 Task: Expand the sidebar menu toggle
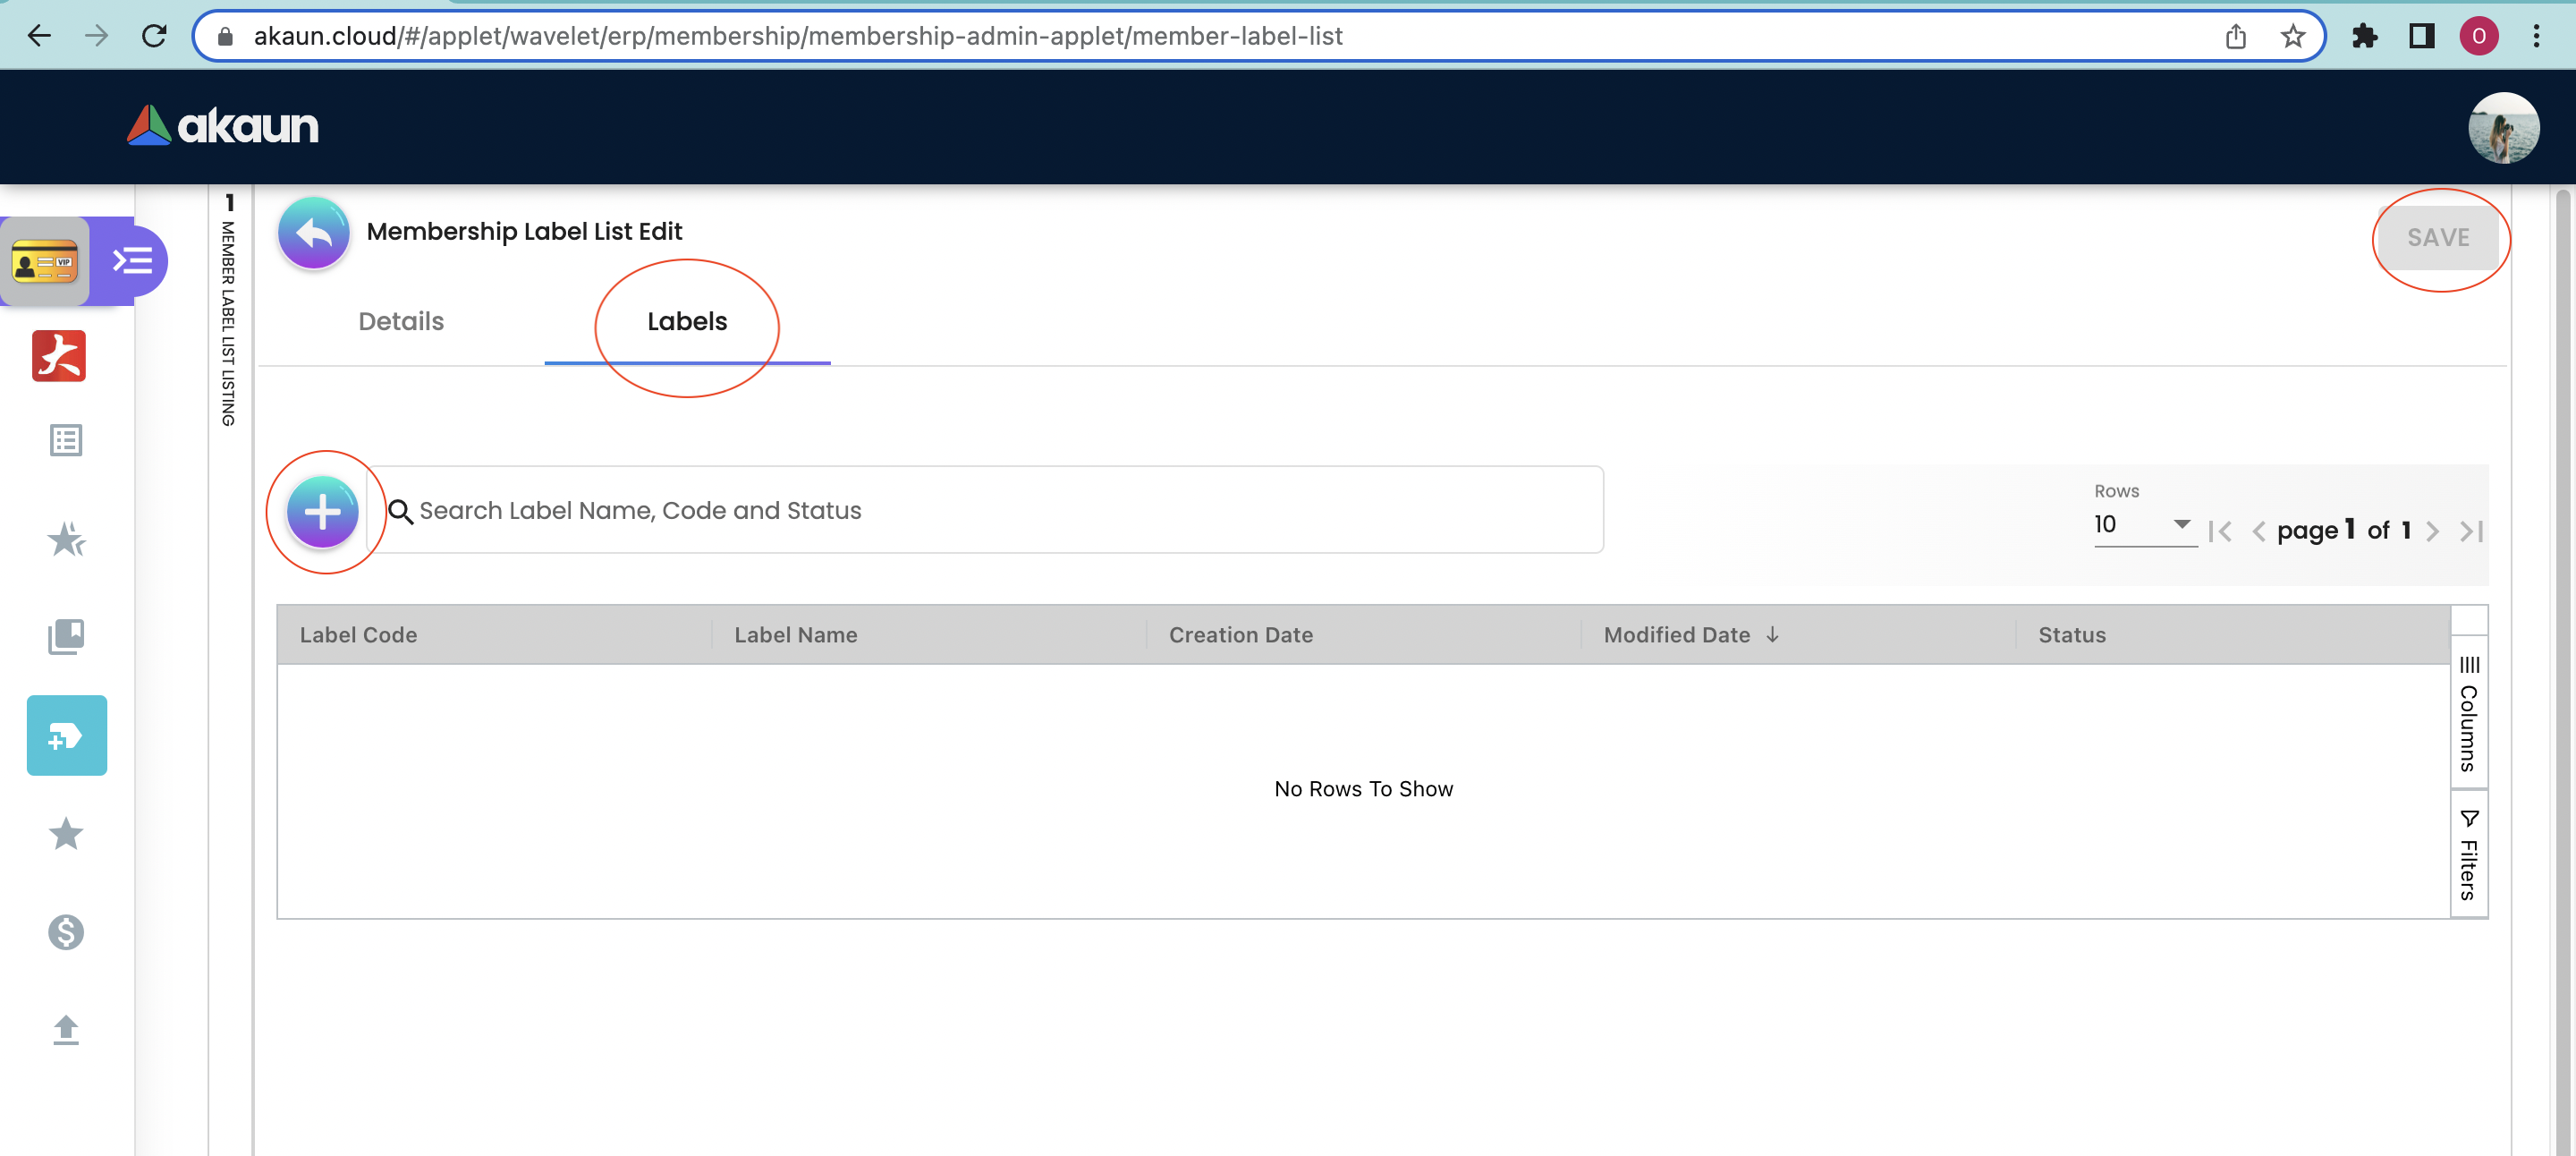[132, 262]
